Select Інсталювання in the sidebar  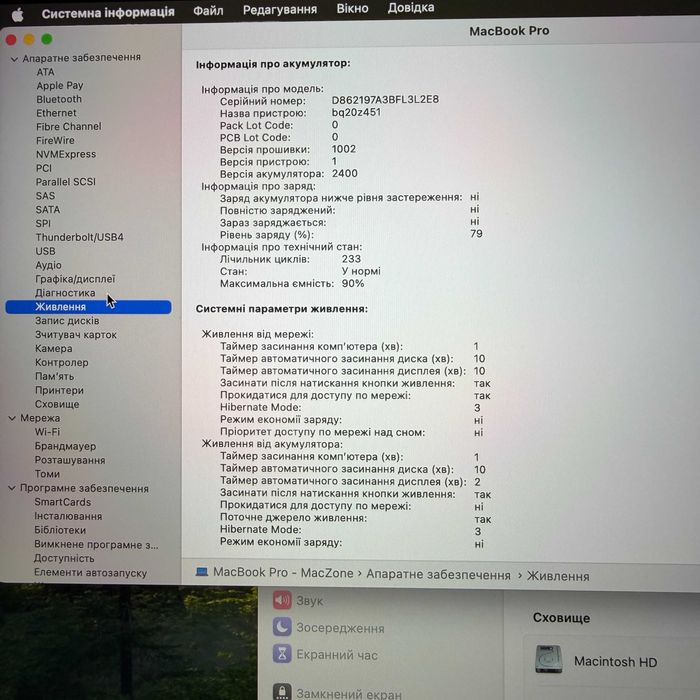[68, 517]
